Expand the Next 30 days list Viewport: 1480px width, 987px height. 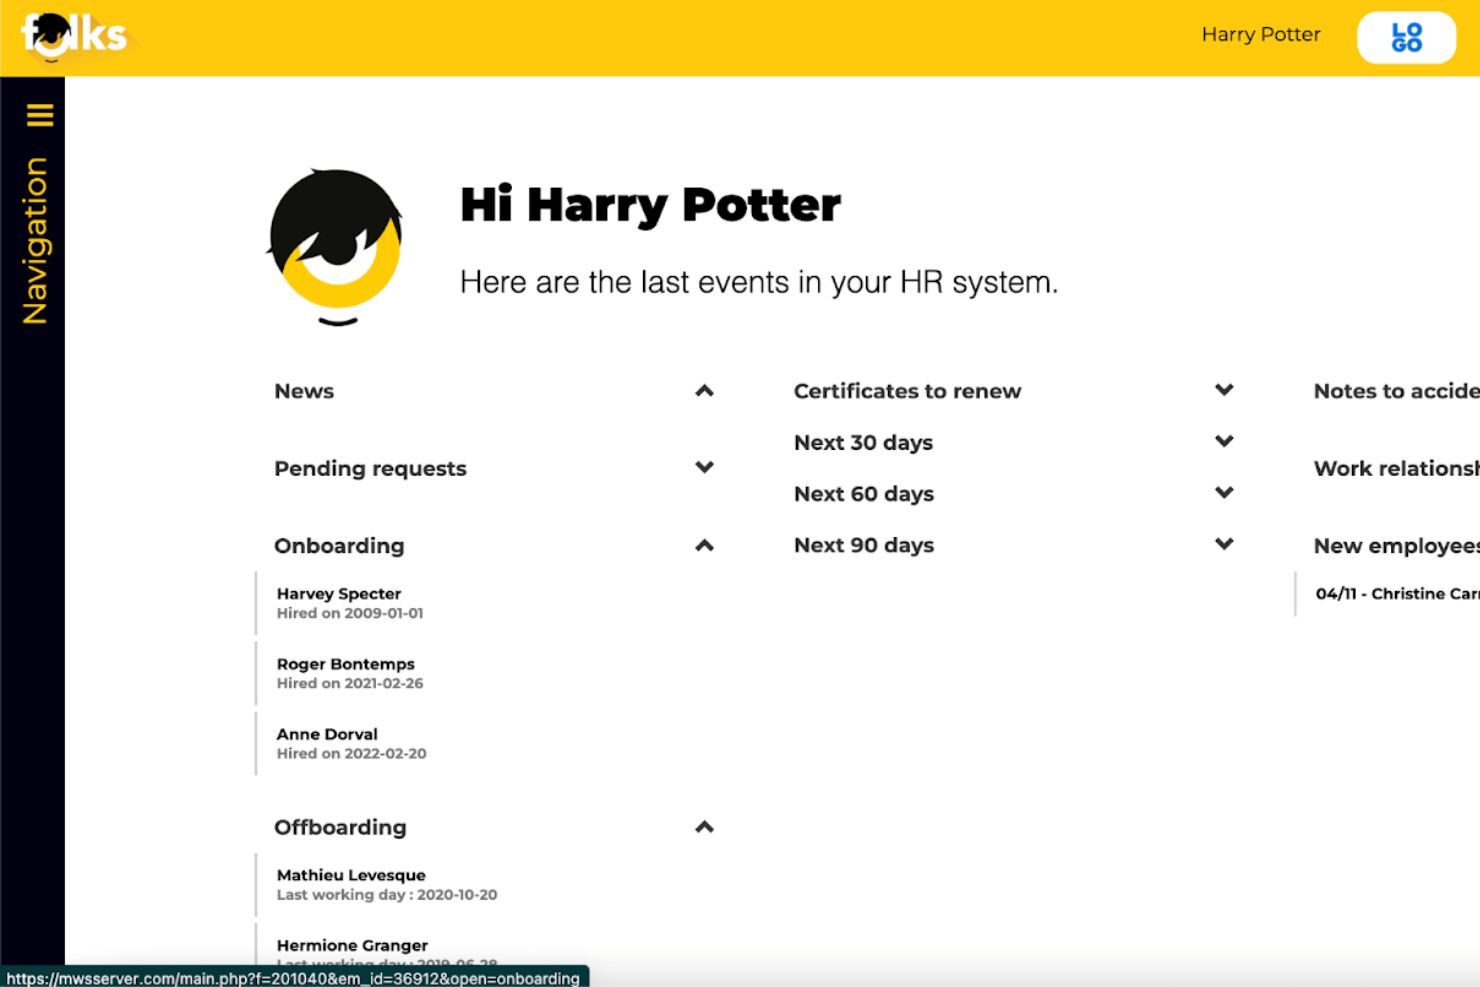(1223, 441)
